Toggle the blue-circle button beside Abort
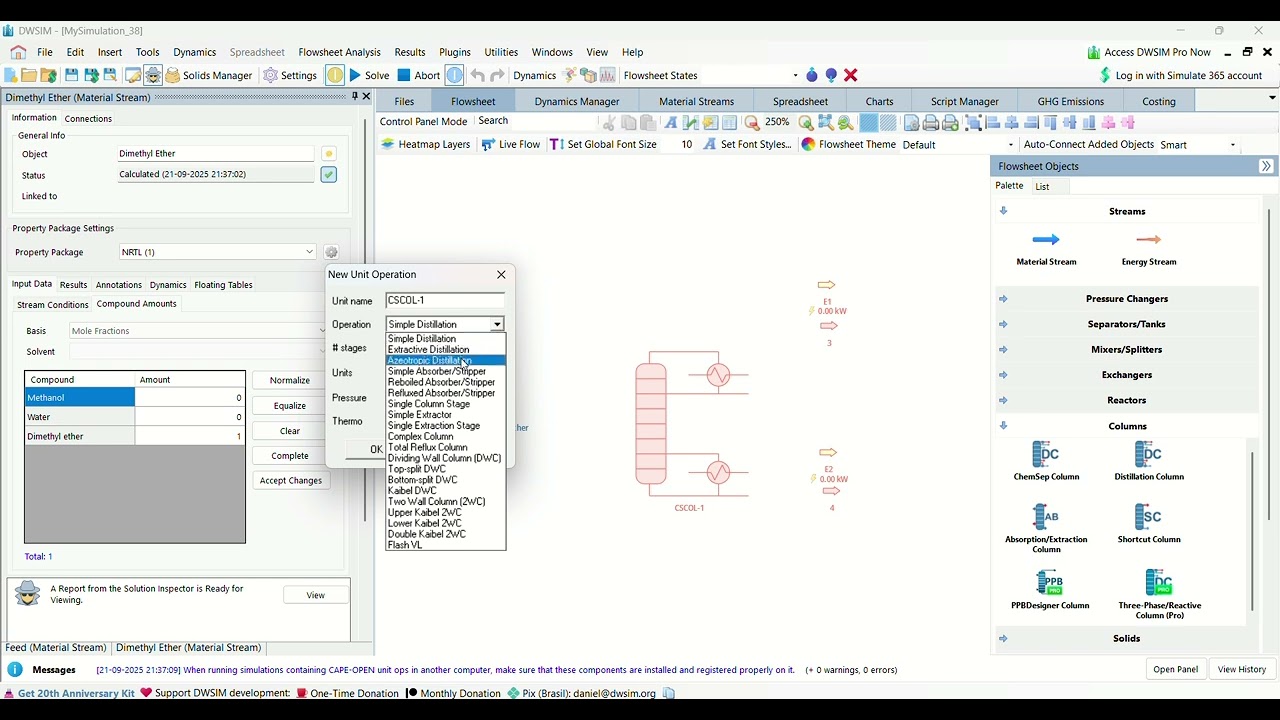 tap(455, 76)
